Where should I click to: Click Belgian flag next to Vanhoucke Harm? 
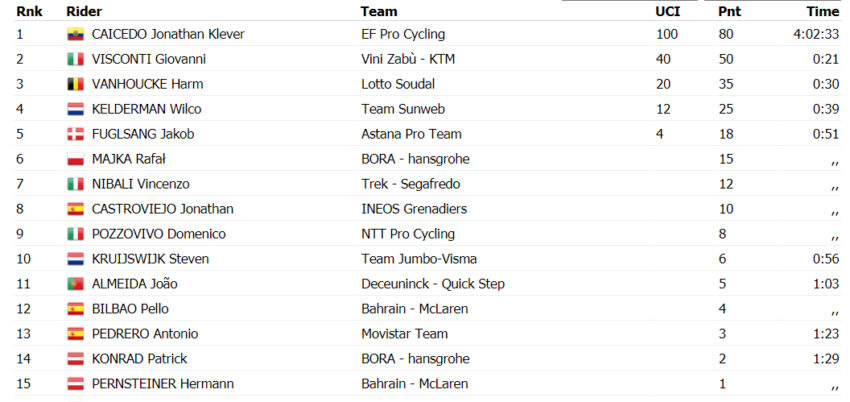pos(75,85)
